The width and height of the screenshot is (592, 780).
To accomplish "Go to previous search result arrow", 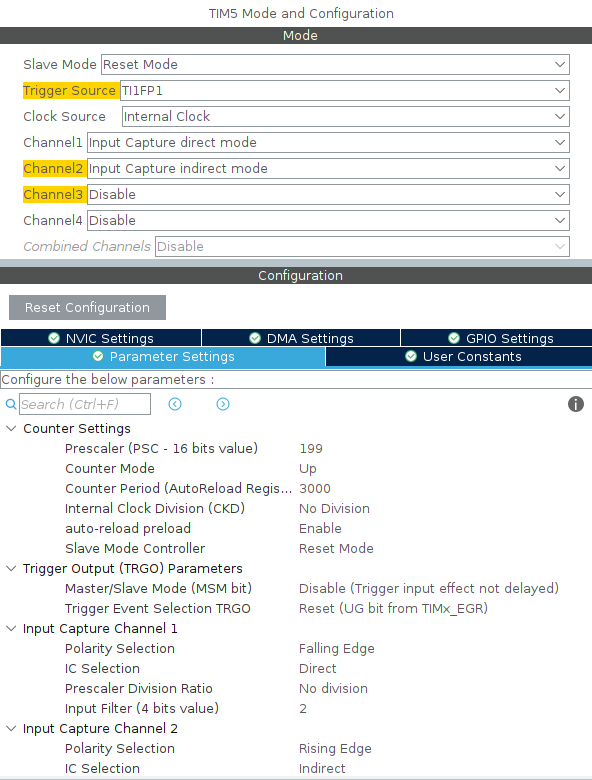I will click(x=175, y=404).
